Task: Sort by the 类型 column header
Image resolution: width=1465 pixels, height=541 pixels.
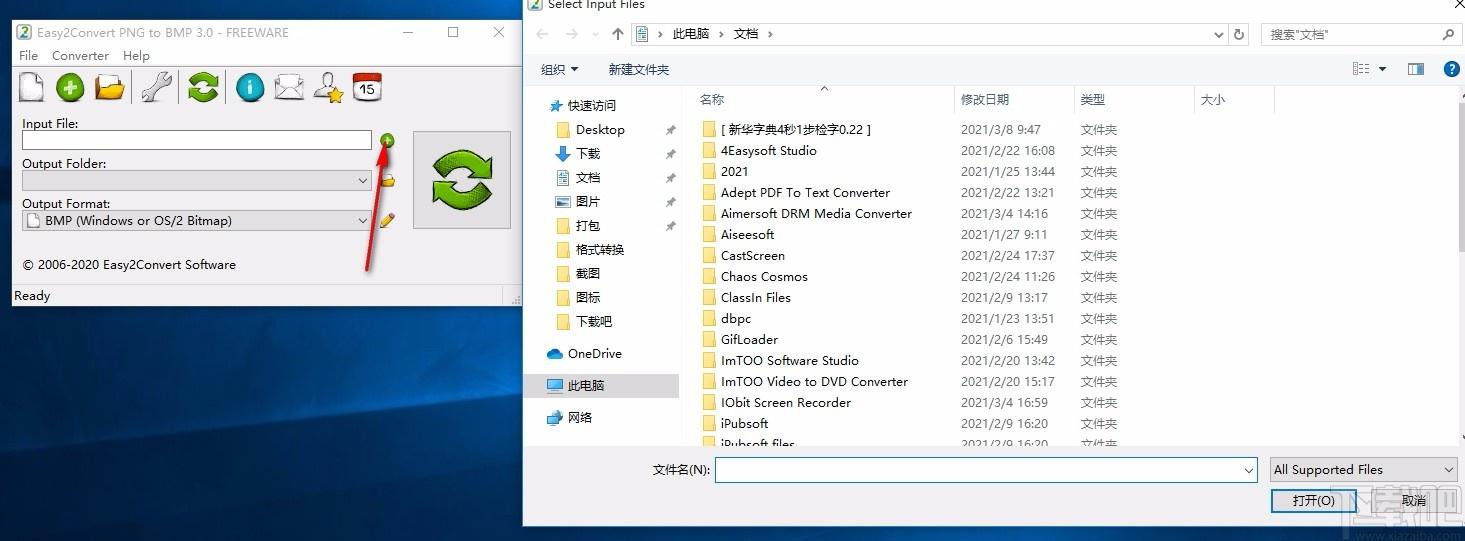Action: (1092, 99)
